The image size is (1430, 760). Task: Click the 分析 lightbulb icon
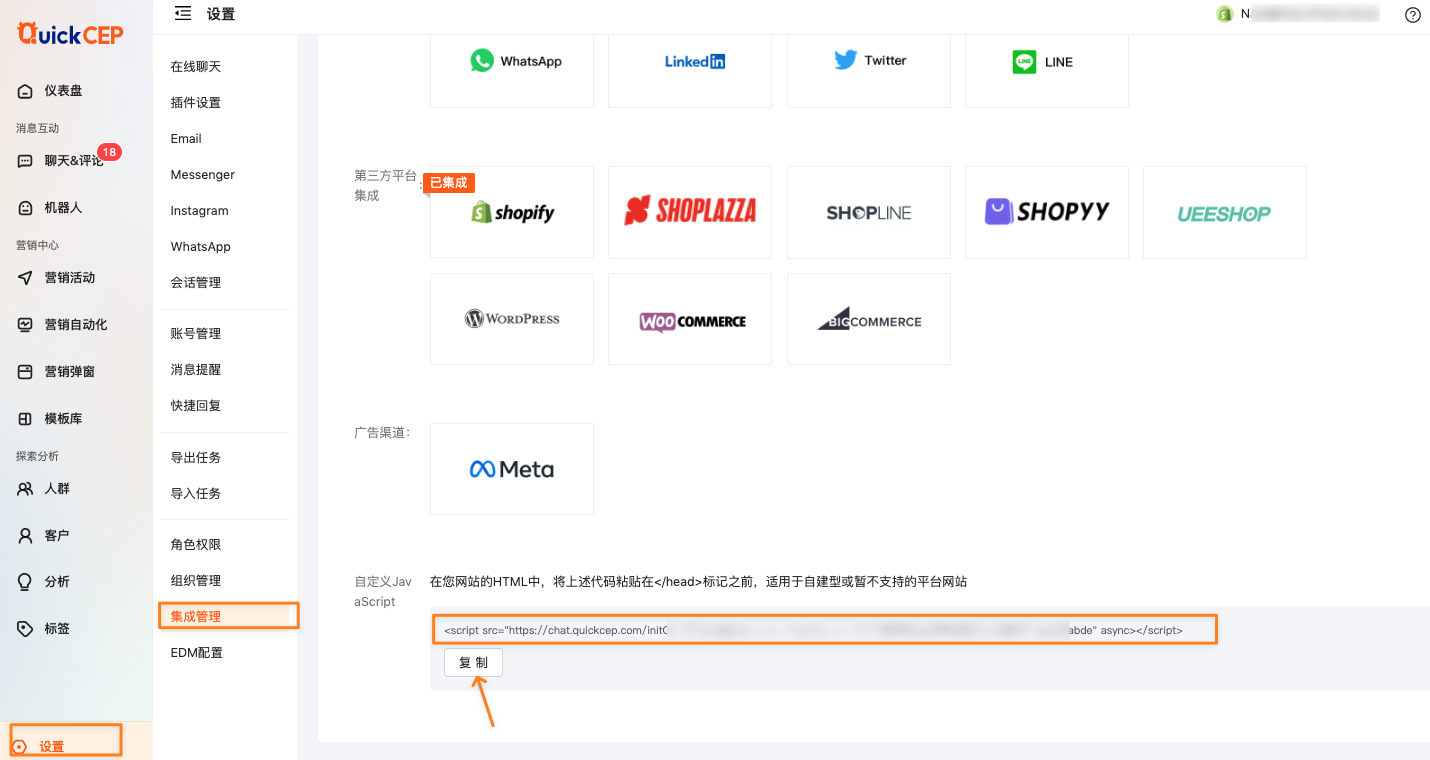26,582
